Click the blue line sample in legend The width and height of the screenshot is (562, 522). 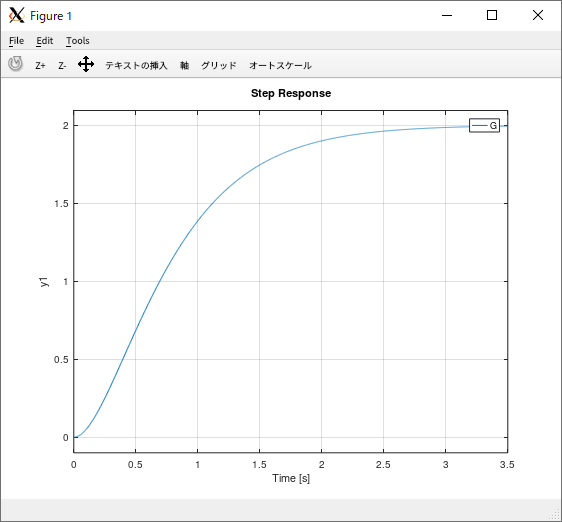480,125
